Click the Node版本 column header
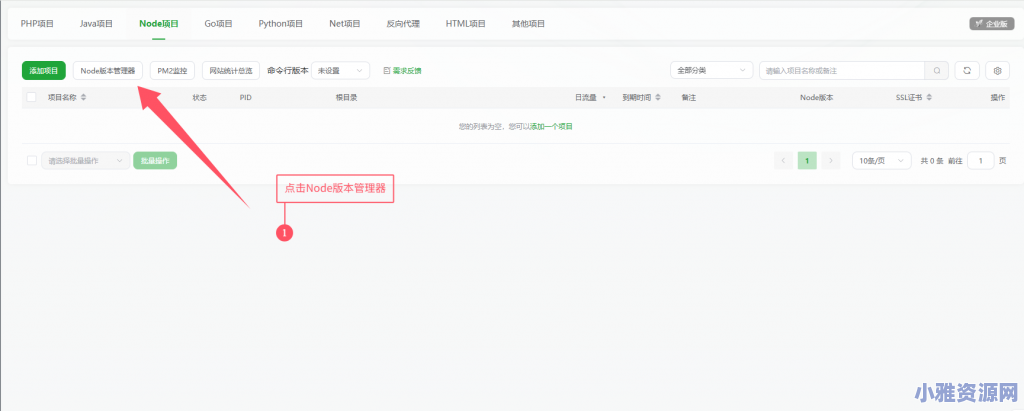The image size is (1024, 411). 816,97
